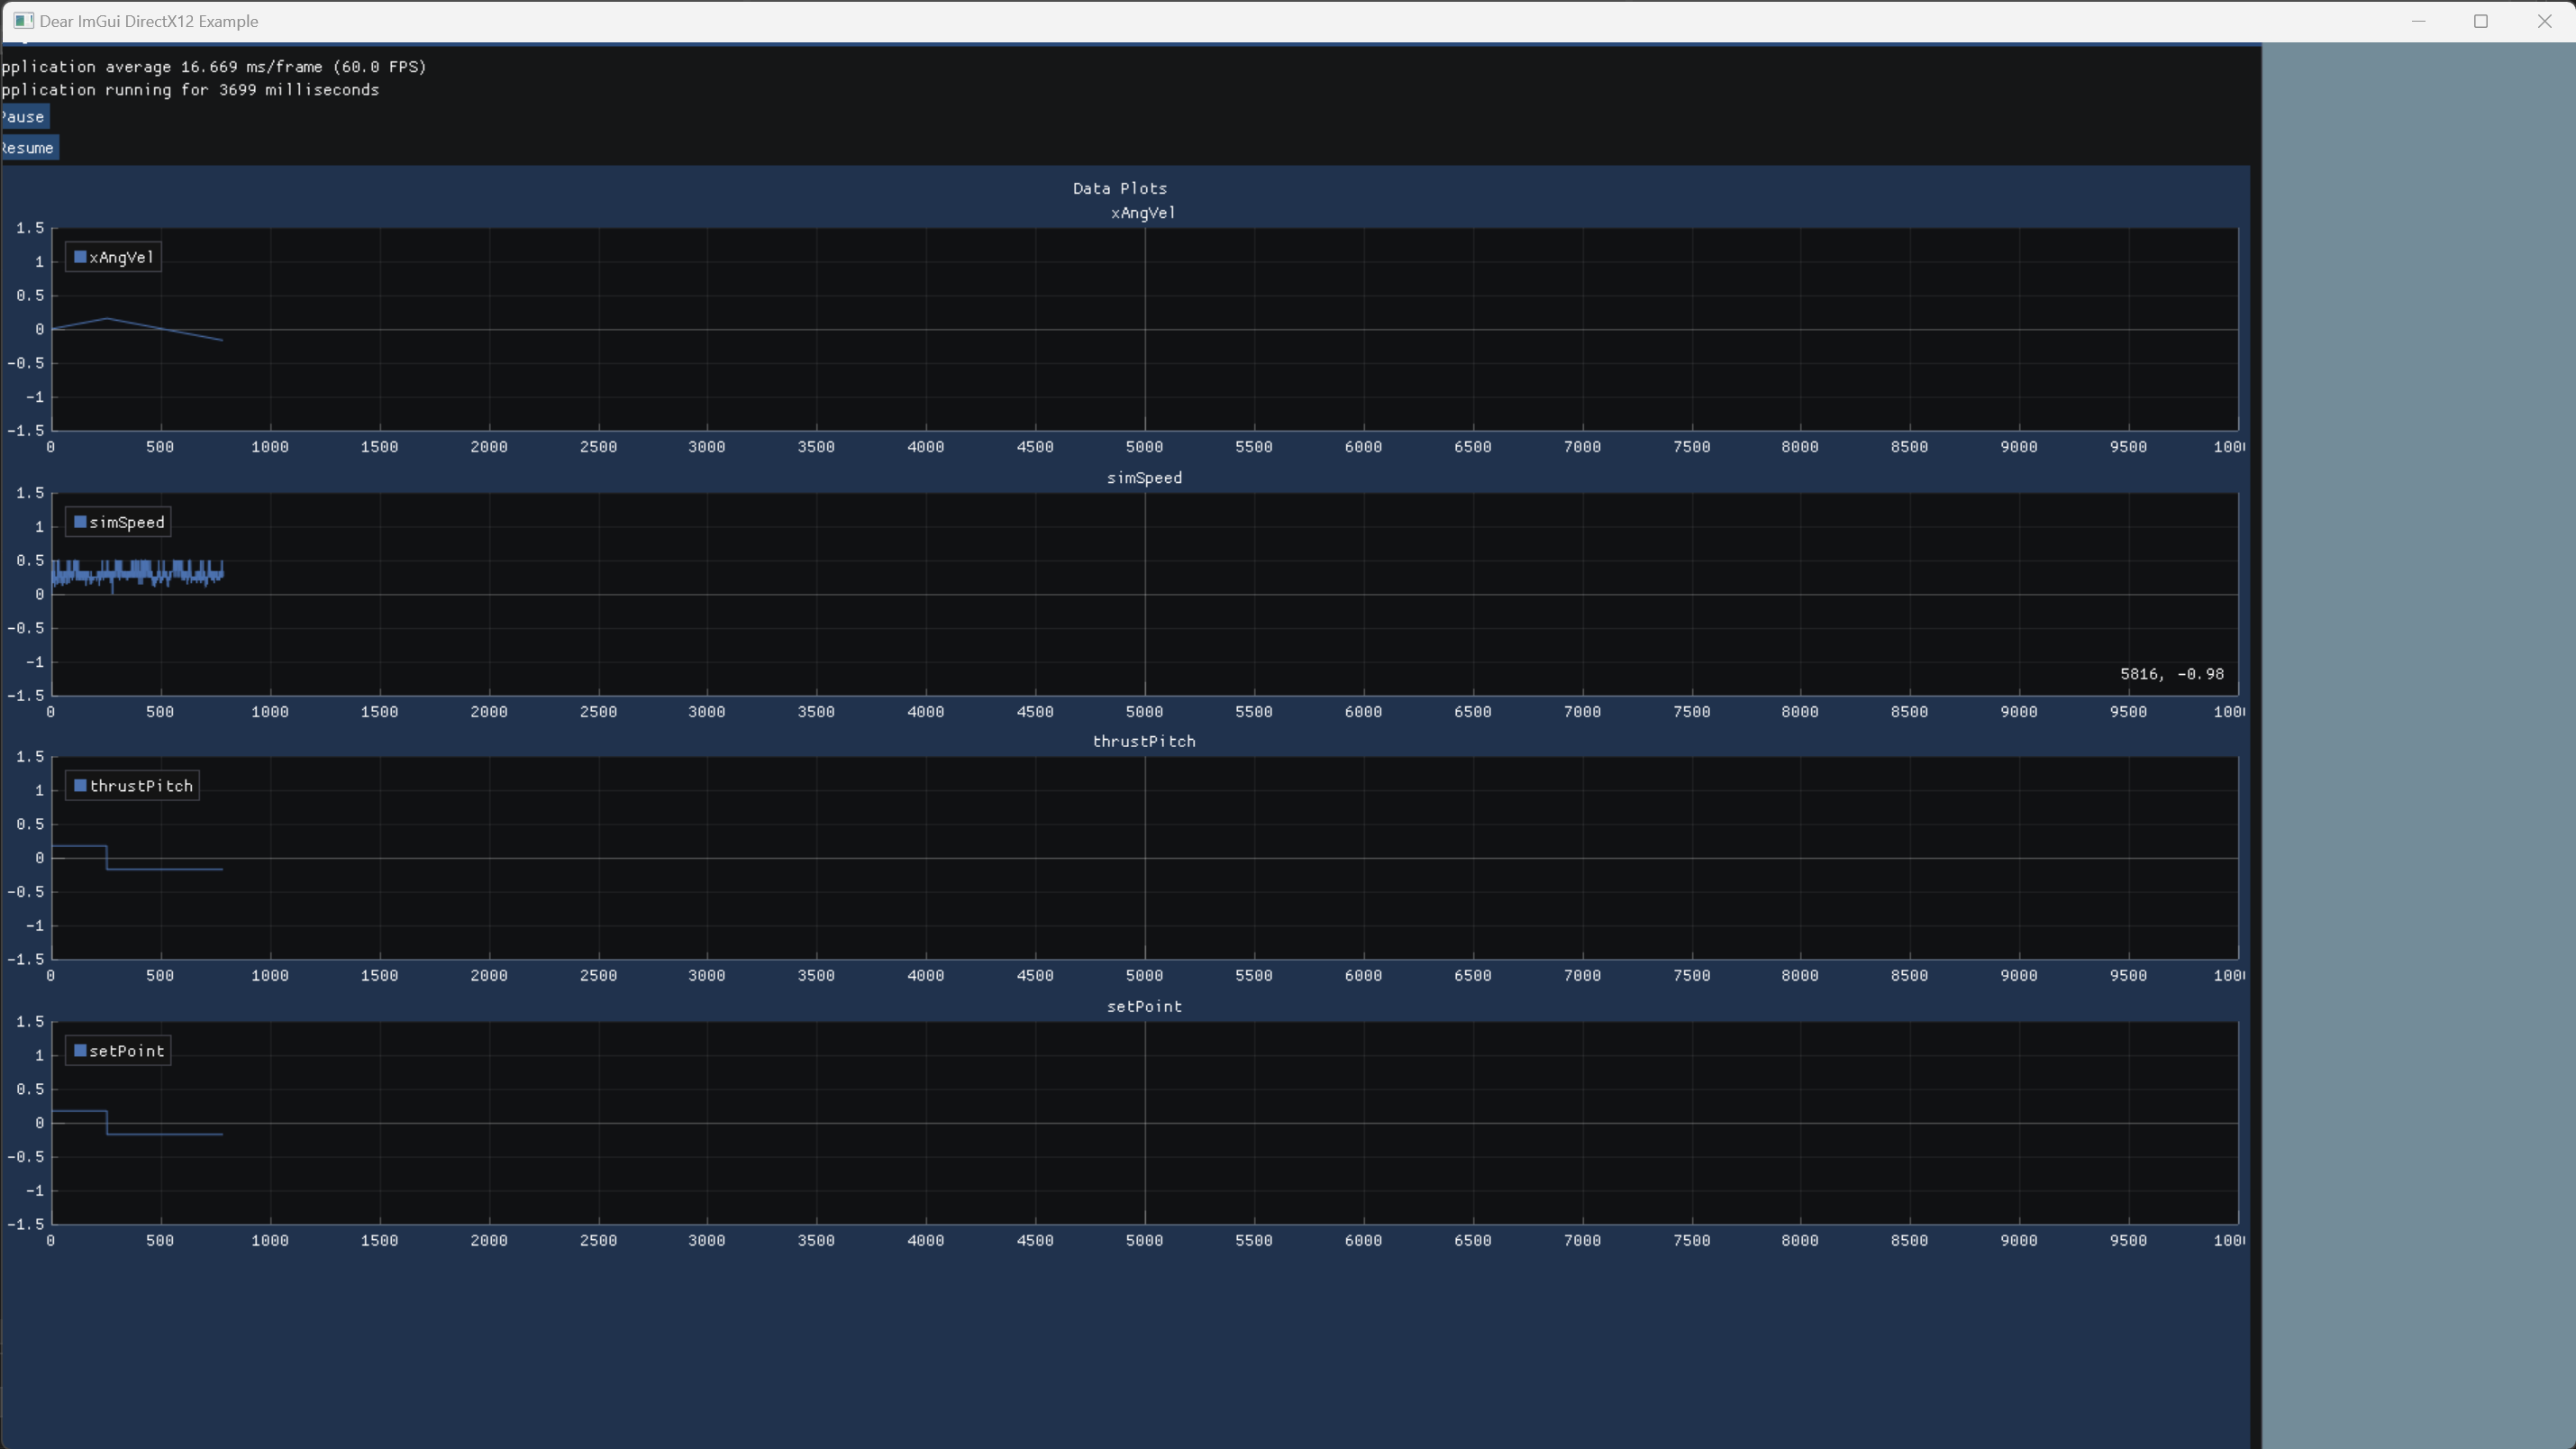Click the simSpeed legend color swatch

coord(80,522)
